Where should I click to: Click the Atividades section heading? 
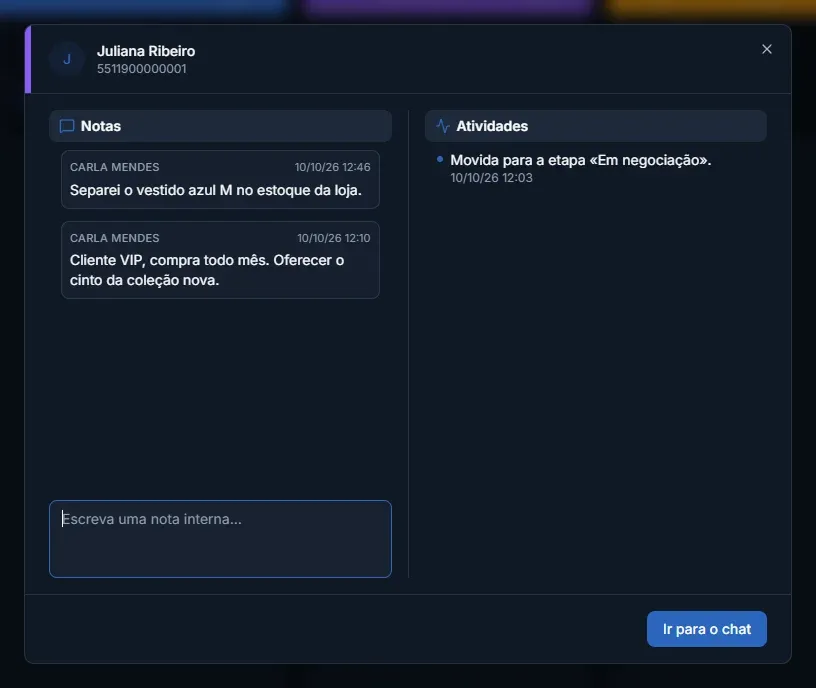click(x=492, y=126)
